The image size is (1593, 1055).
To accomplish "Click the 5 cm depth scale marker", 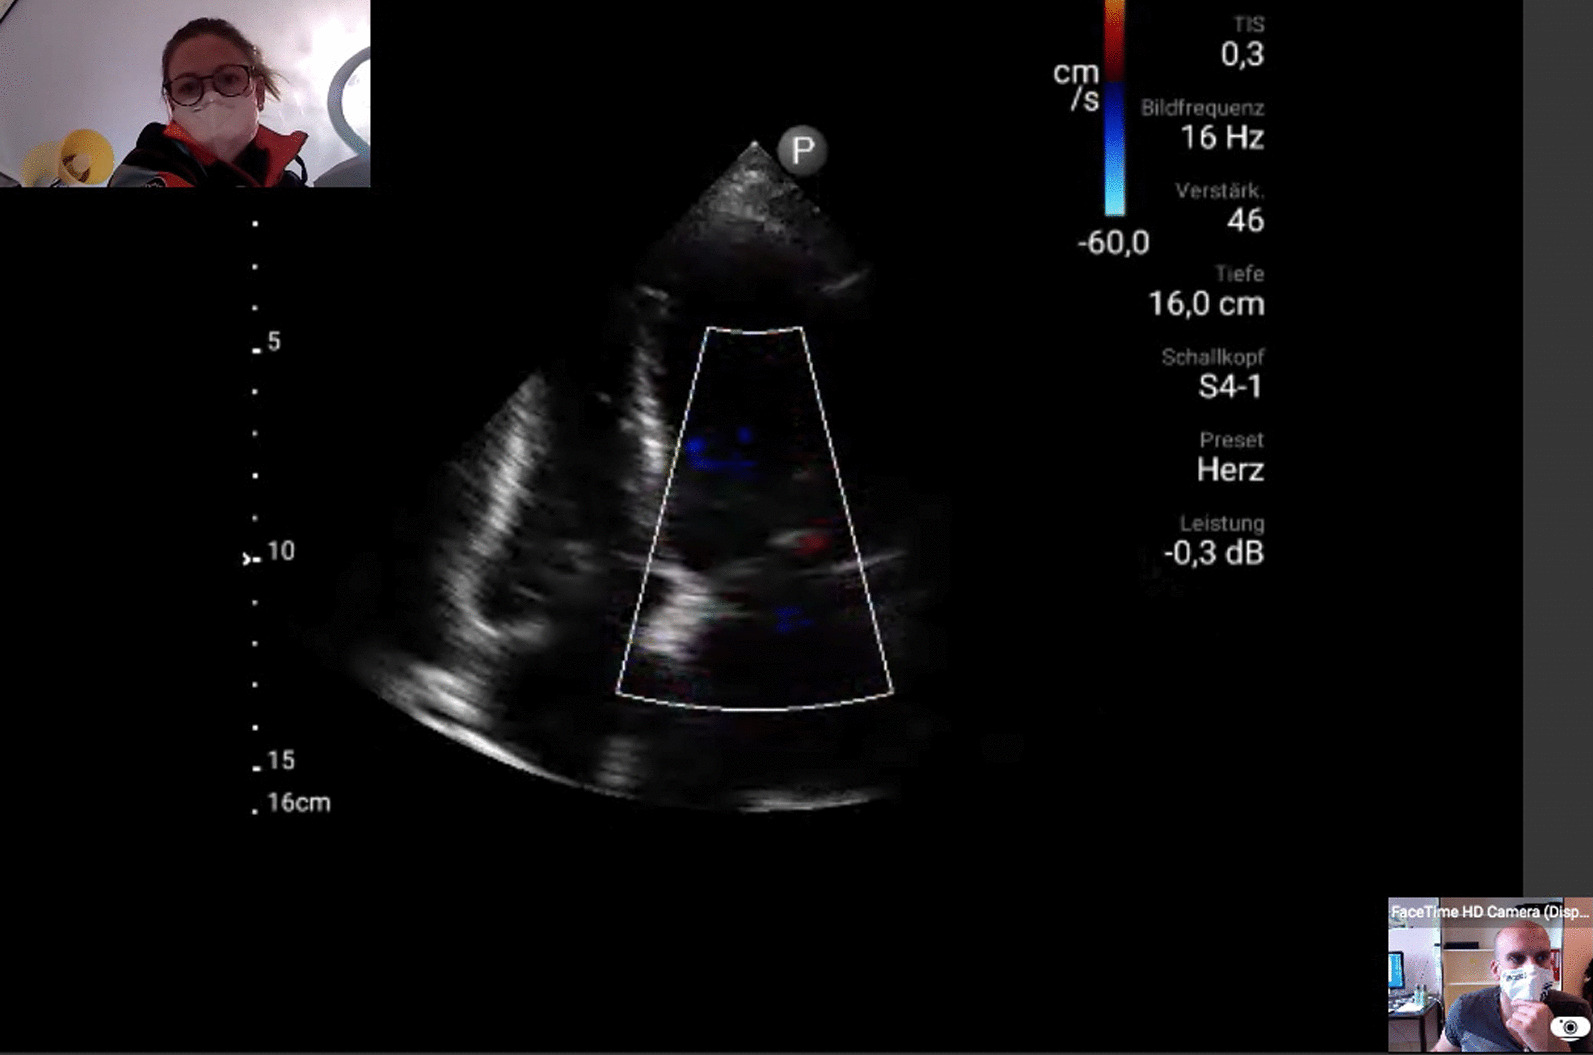I will click(273, 342).
